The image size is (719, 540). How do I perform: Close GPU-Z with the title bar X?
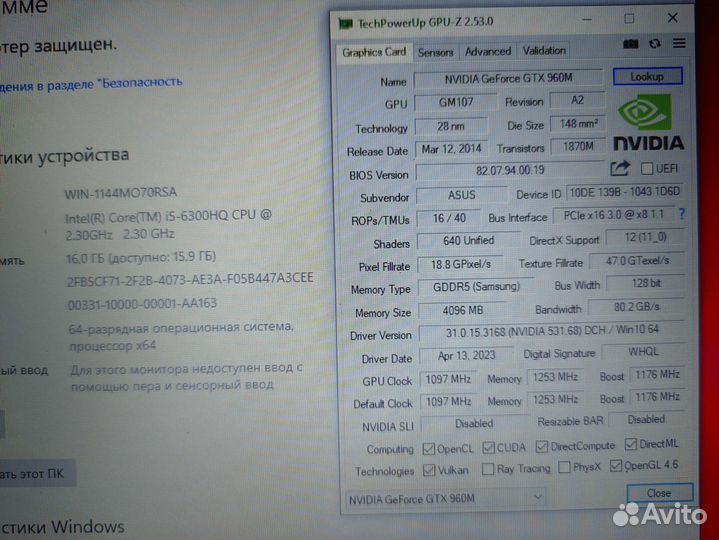672,18
